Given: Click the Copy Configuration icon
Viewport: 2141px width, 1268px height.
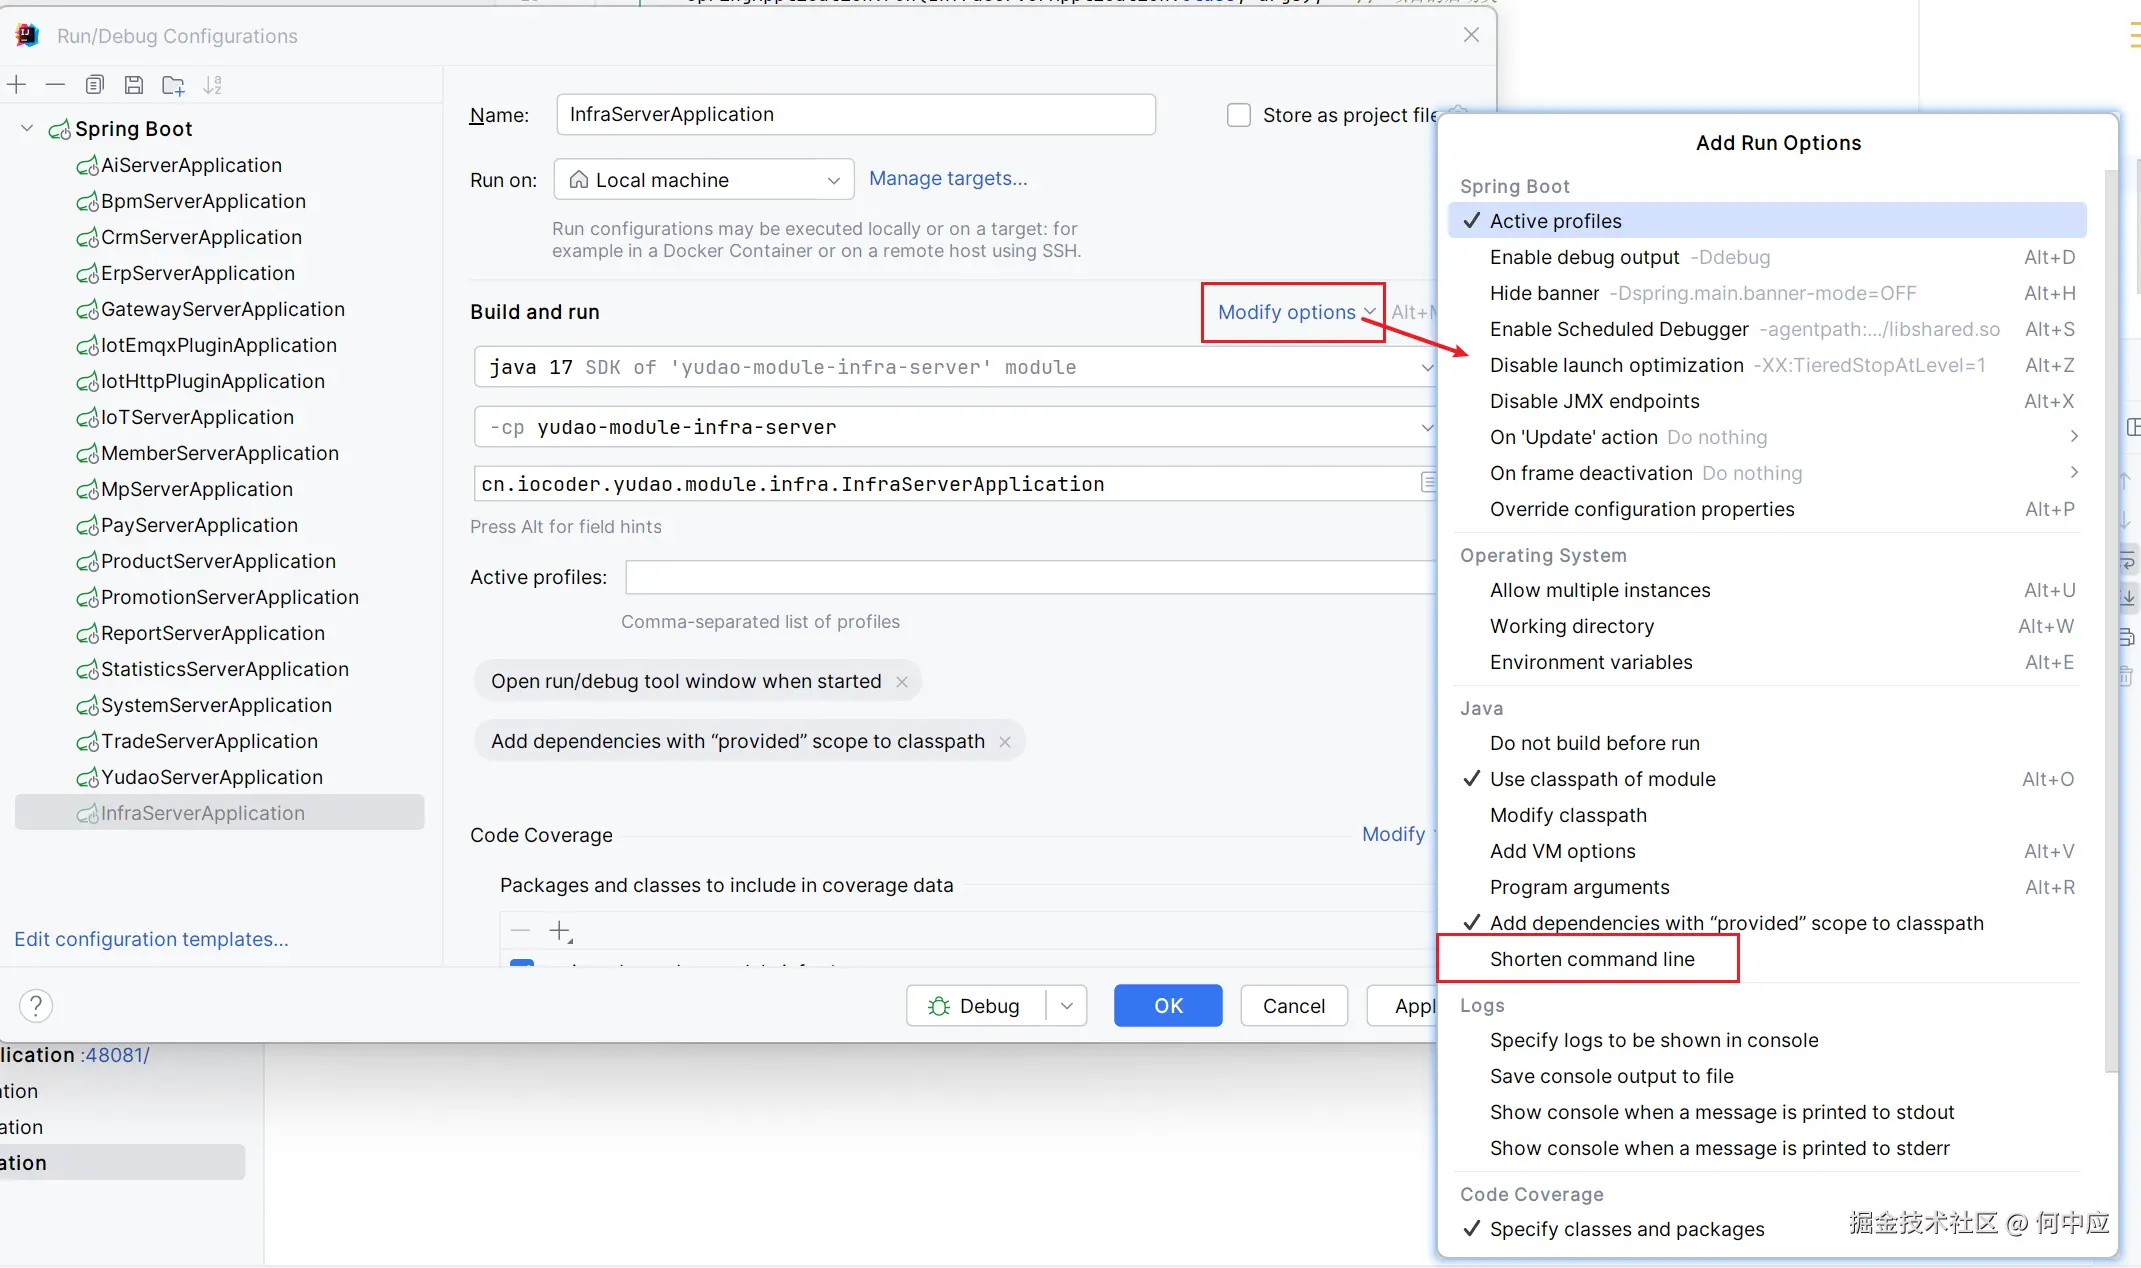Looking at the screenshot, I should (95, 85).
